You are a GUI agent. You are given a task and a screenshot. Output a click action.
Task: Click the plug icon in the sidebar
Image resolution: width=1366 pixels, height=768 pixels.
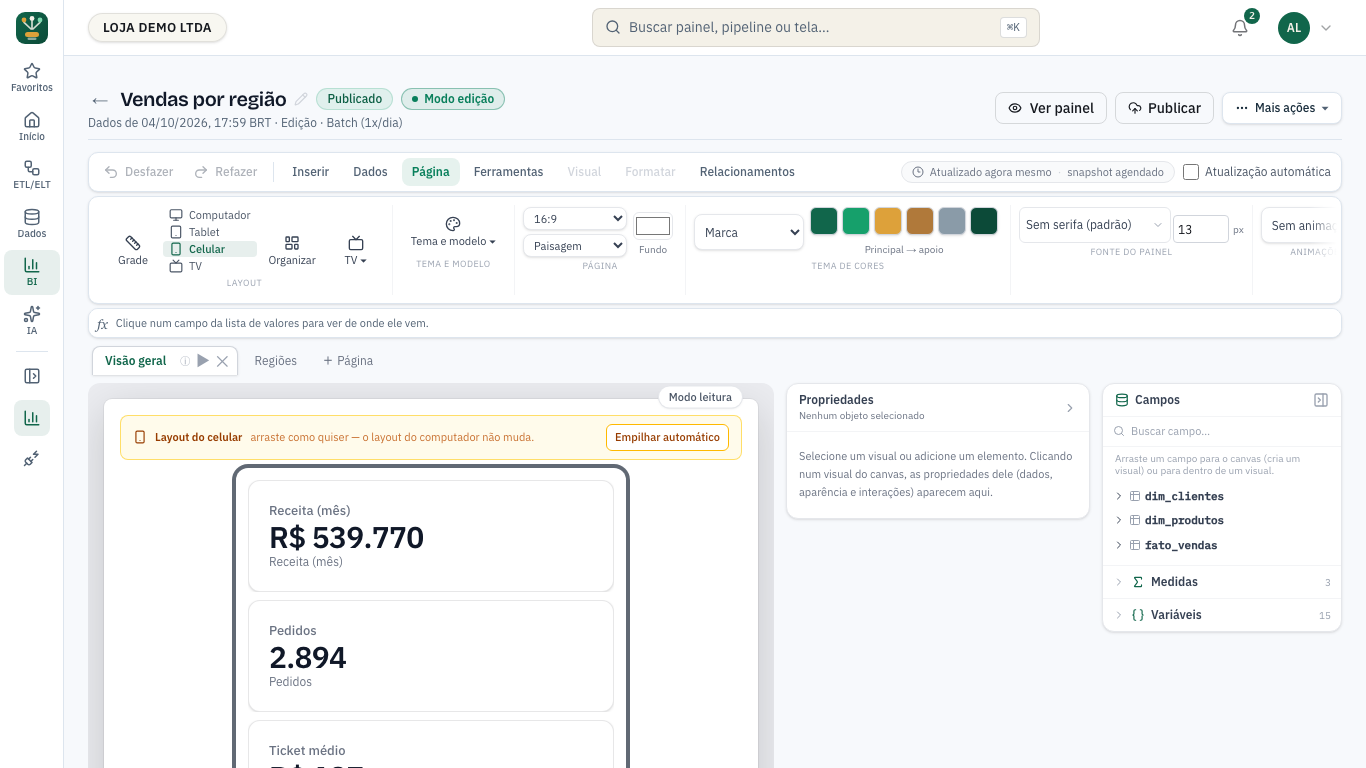[x=32, y=459]
